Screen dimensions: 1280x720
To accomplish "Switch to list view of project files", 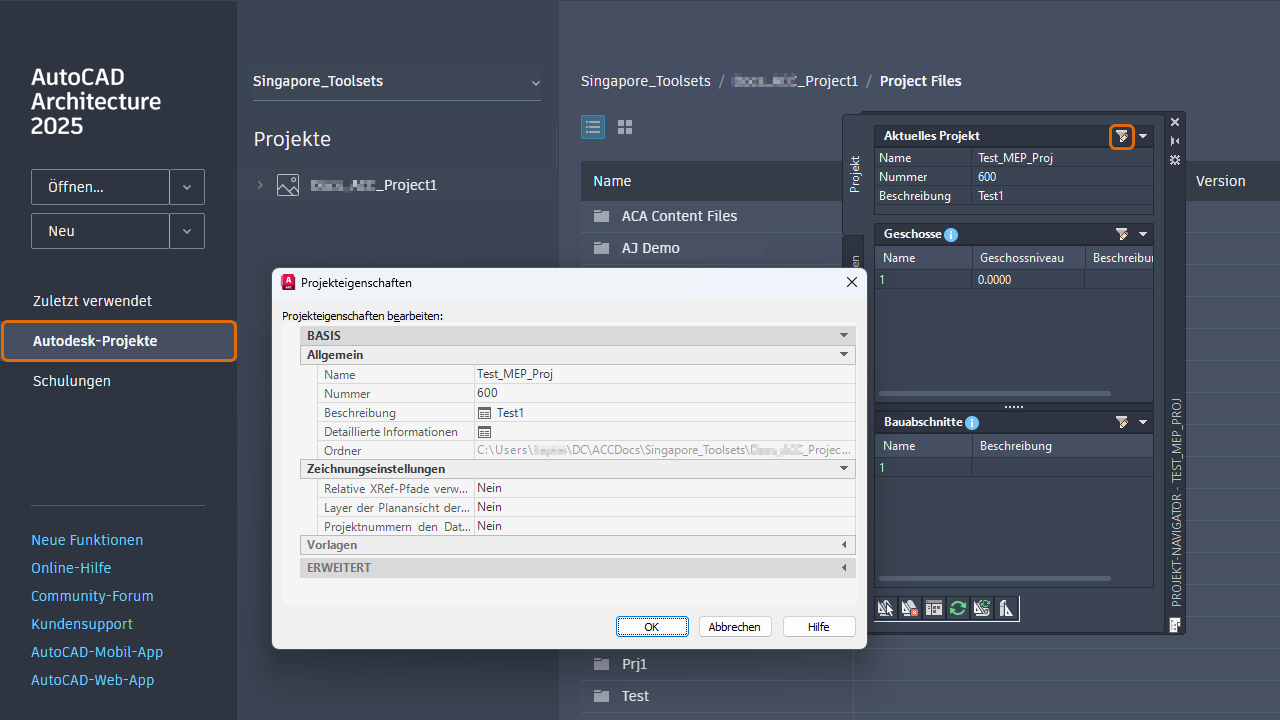I will [x=593, y=127].
